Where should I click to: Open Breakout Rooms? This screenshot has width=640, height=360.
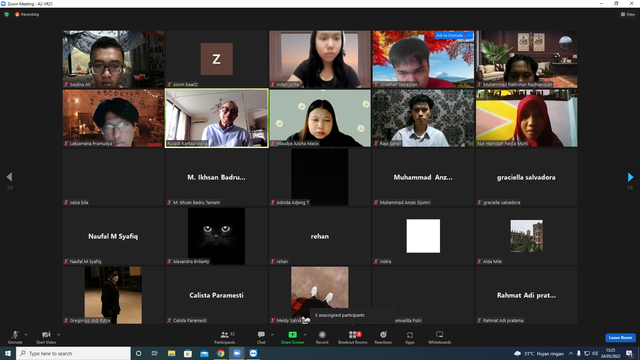click(x=353, y=337)
